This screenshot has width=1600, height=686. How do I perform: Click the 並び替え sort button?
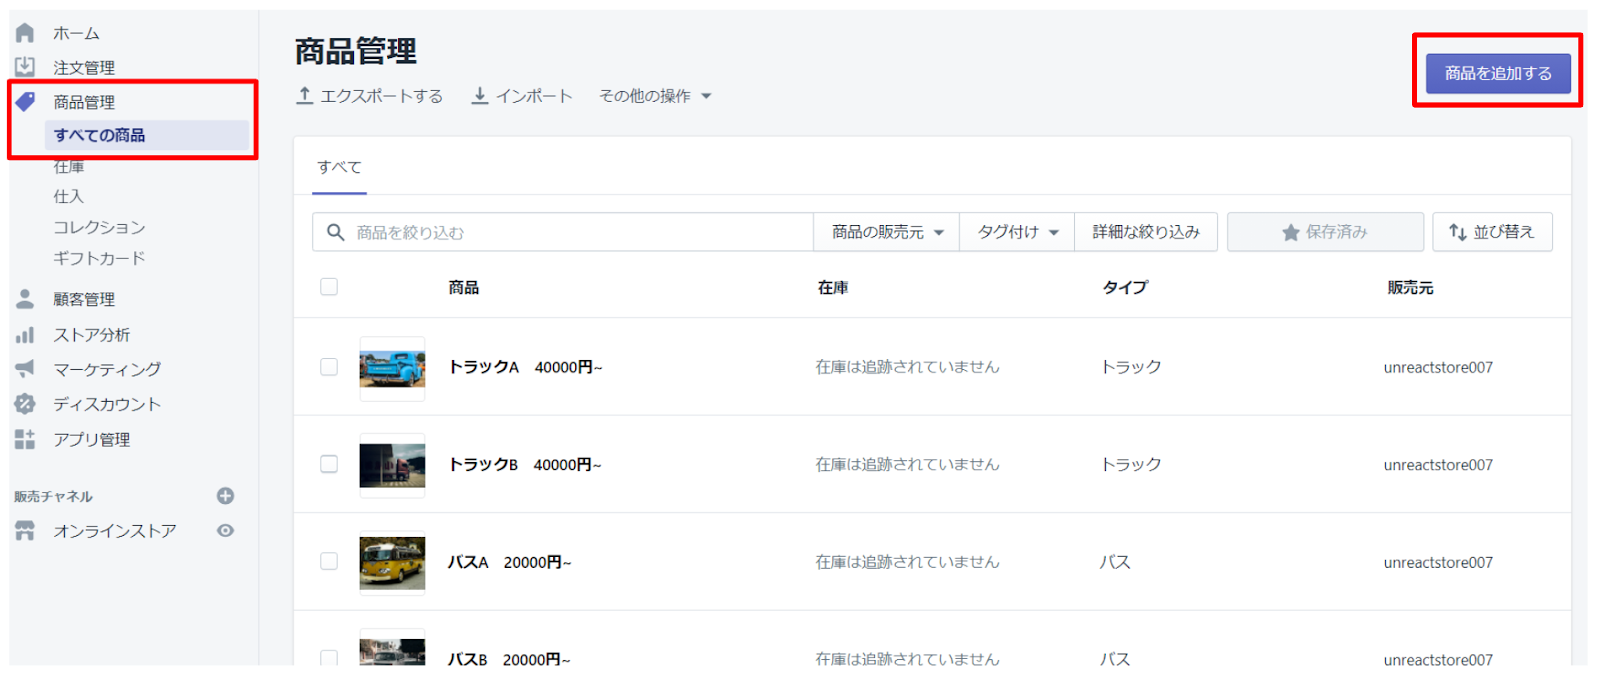(x=1492, y=232)
